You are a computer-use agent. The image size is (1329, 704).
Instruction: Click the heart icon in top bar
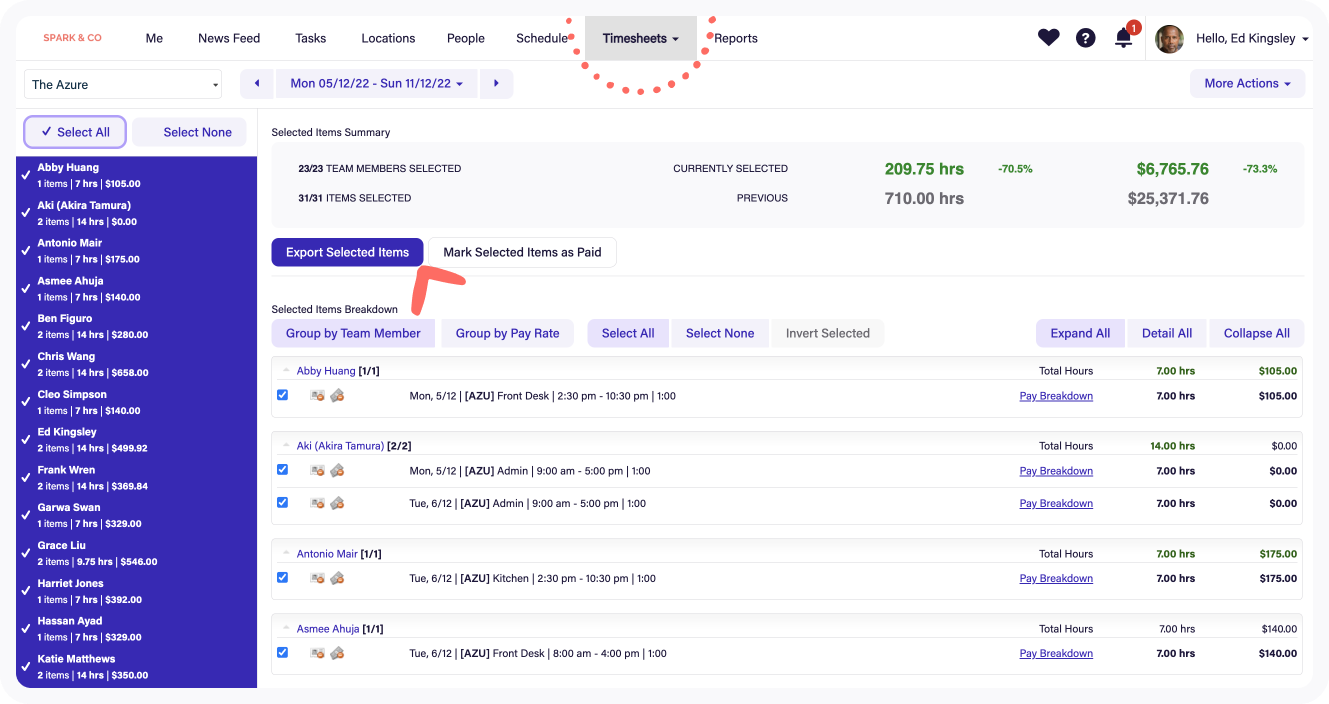coord(1048,38)
